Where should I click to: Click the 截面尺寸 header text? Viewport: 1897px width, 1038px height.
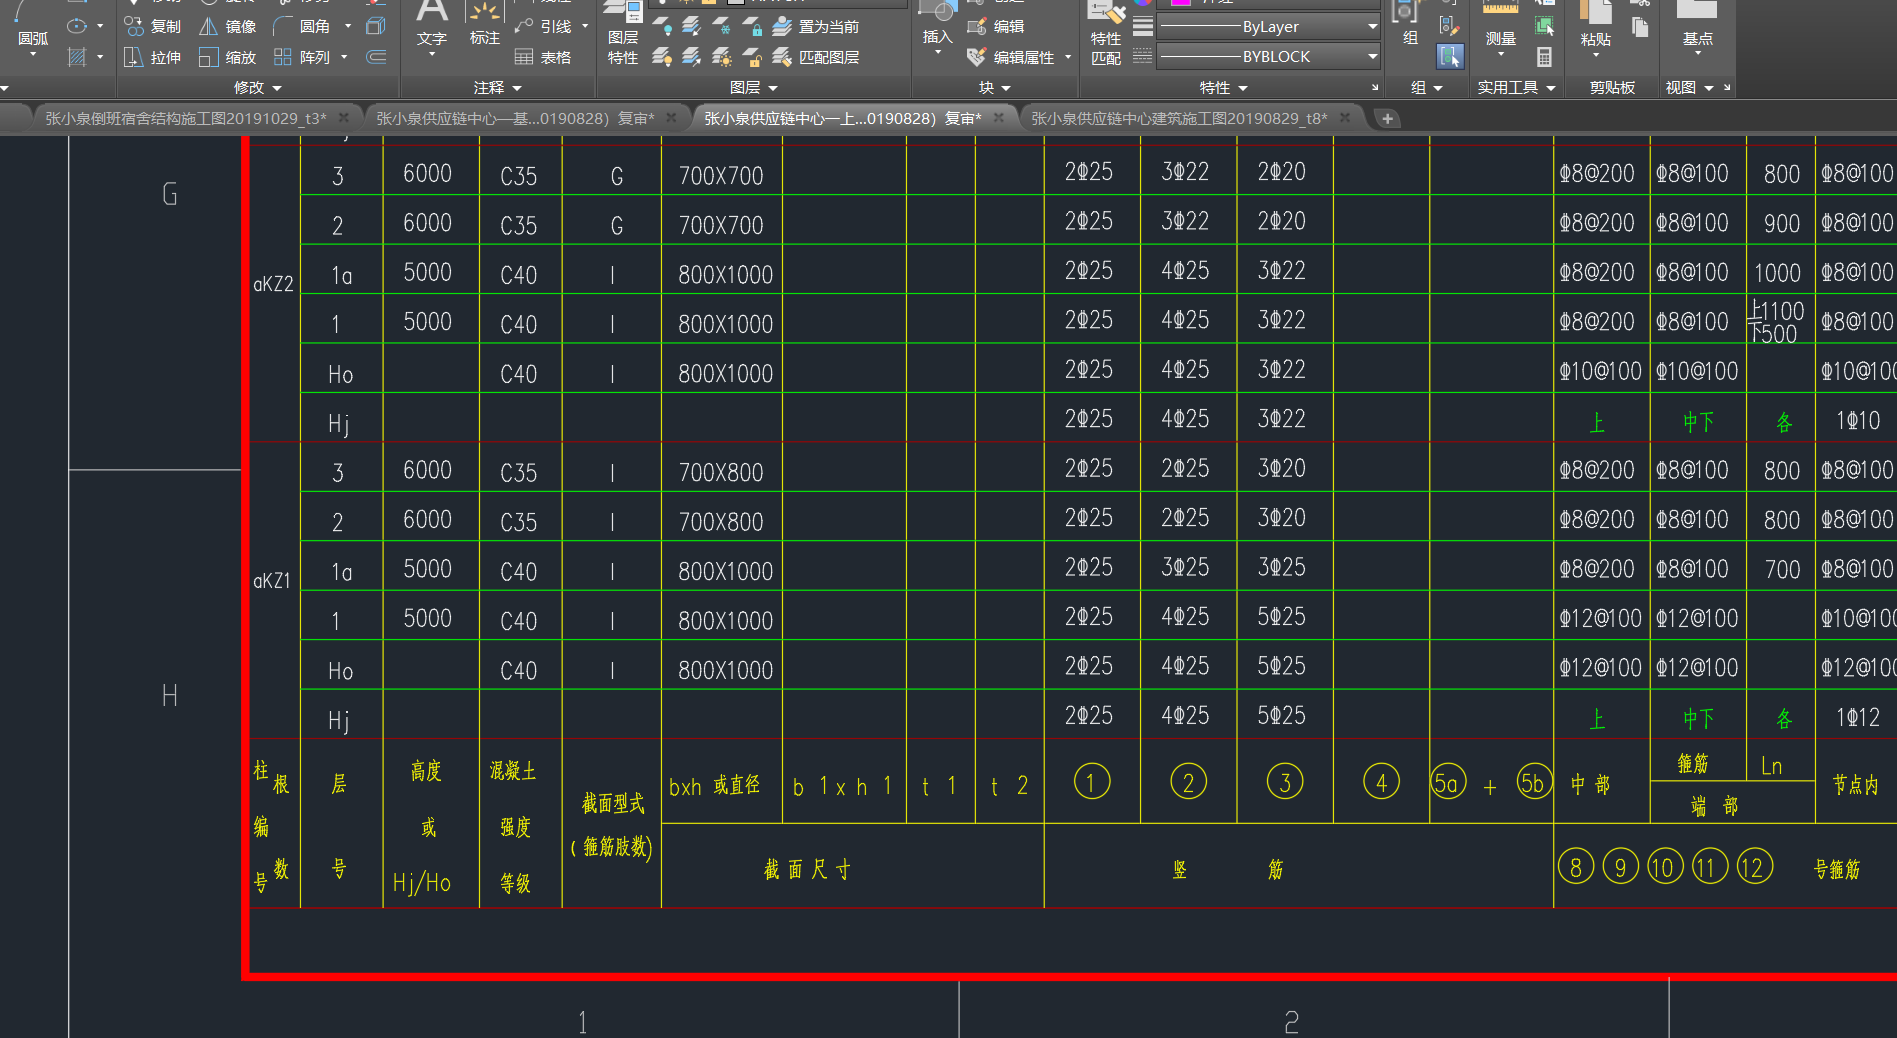(807, 869)
